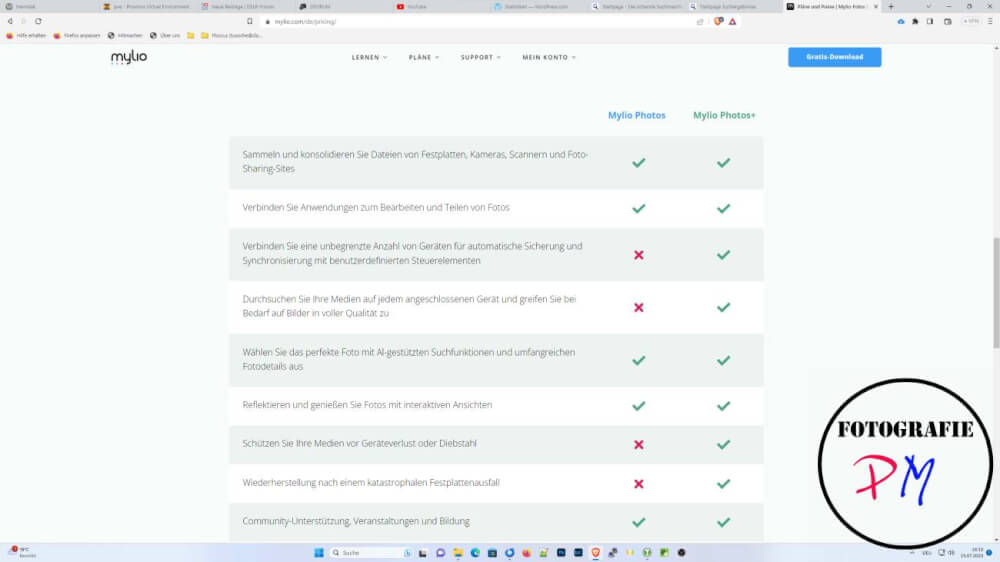Open the Brave wallet icon
Screen dimensions: 1000x562
pyautogui.click(x=948, y=22)
